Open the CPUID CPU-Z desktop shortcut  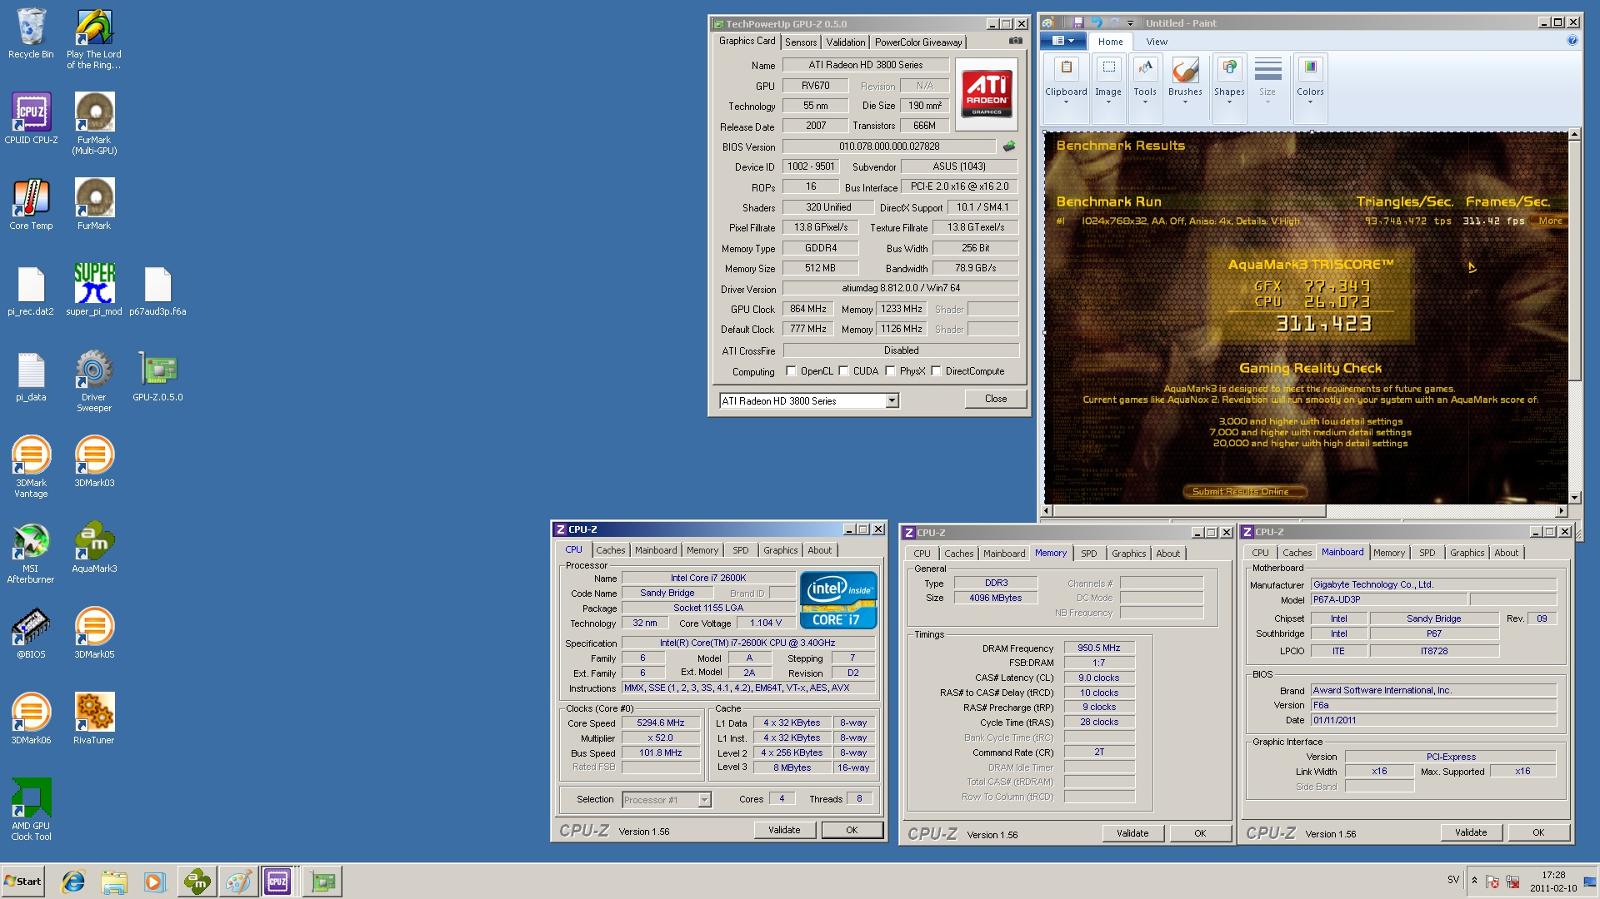click(x=31, y=119)
